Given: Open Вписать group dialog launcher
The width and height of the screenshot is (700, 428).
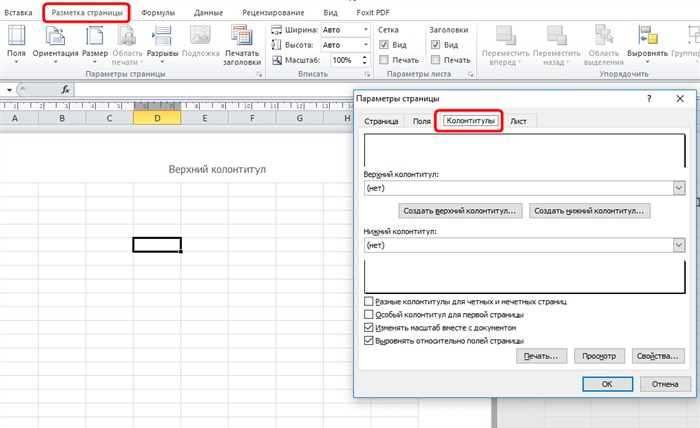Looking at the screenshot, I should [x=367, y=75].
